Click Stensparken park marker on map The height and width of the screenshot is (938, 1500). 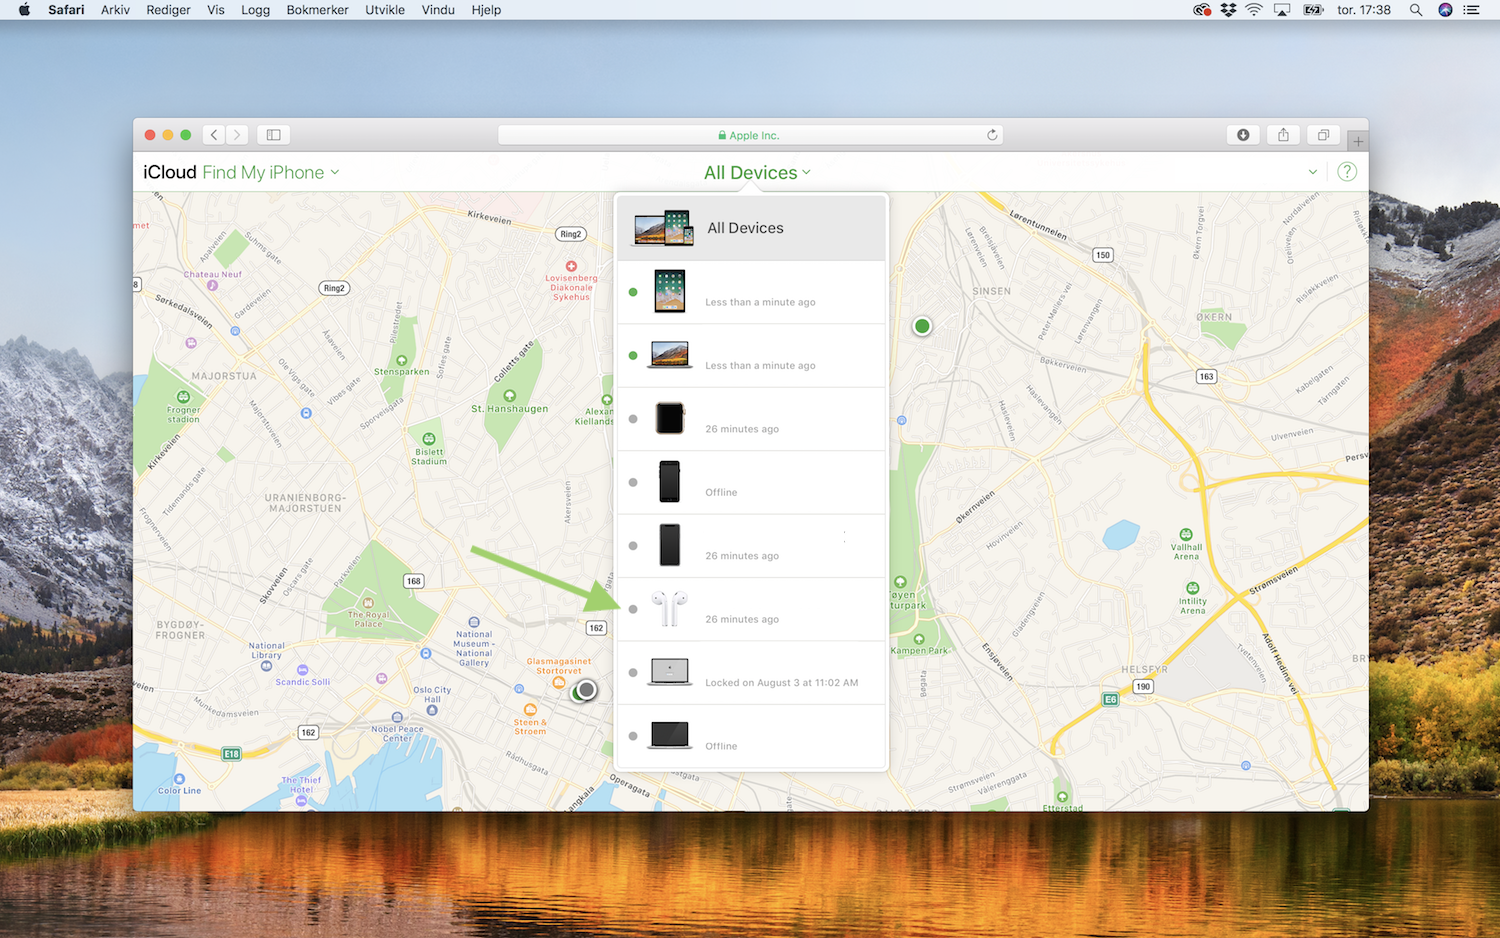[401, 361]
